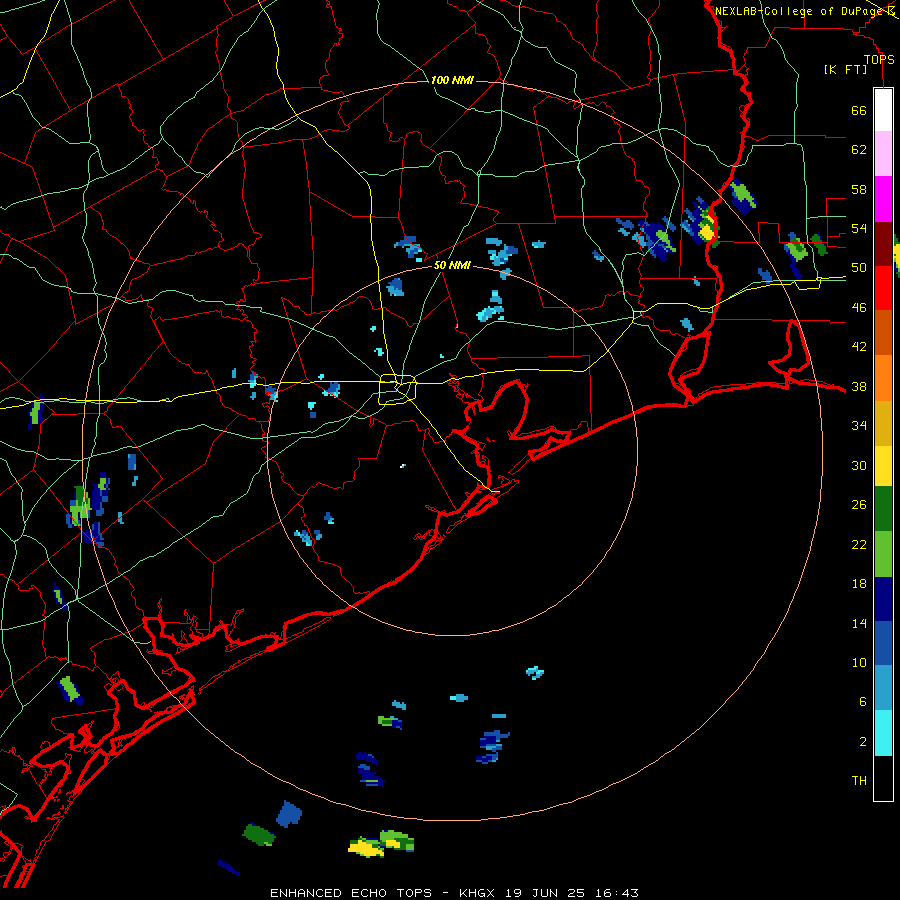Click the 'NEXLAB-College of DuPage' credit text
The height and width of the screenshot is (900, 900).
coord(799,11)
